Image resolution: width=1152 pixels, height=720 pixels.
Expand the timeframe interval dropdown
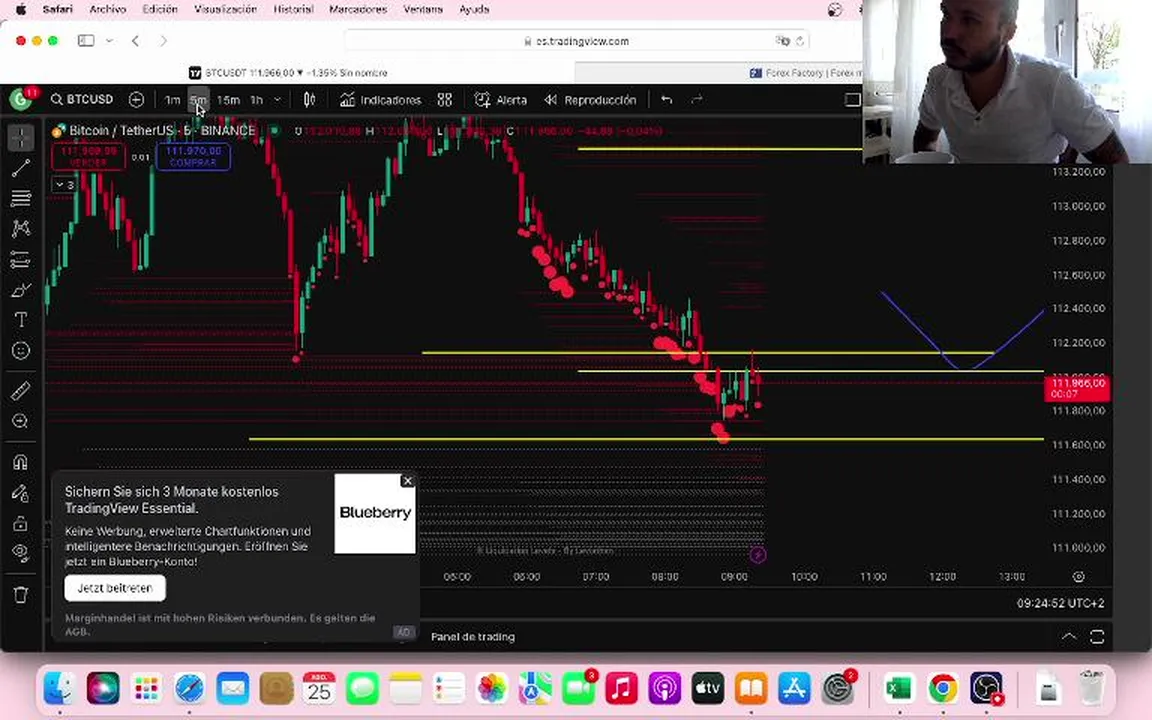pos(277,100)
